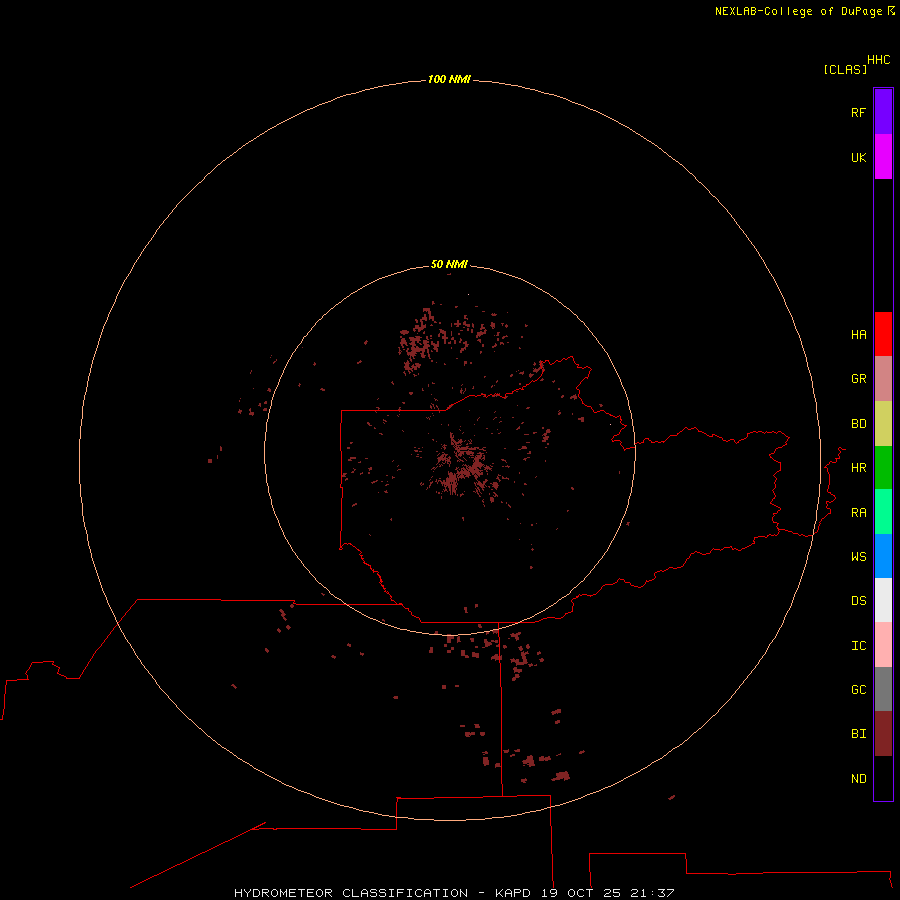Click the BI legend label
The image size is (900, 900).
(858, 734)
